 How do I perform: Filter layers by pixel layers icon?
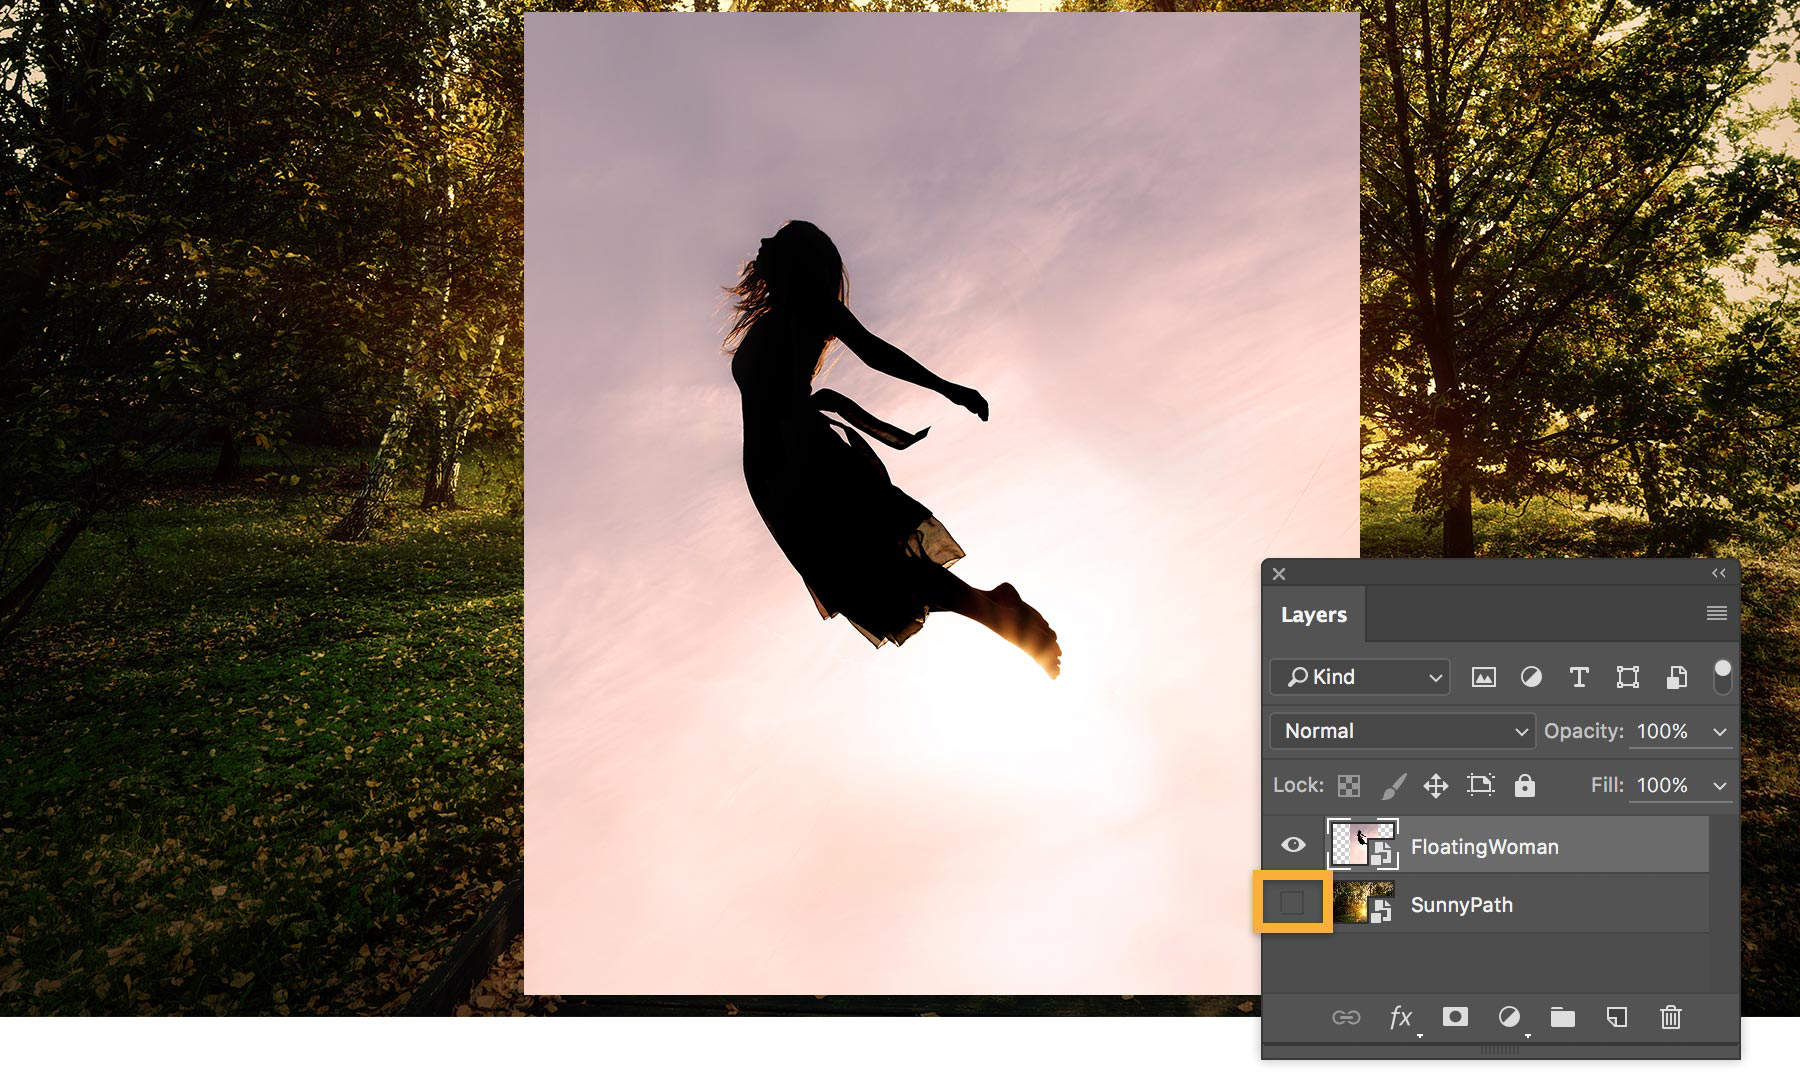point(1483,677)
